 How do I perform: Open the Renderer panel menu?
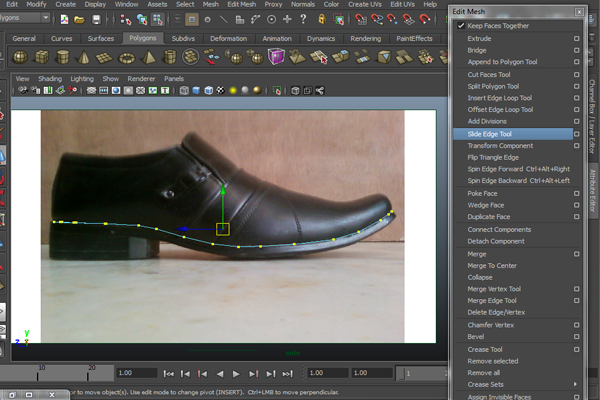(x=141, y=78)
